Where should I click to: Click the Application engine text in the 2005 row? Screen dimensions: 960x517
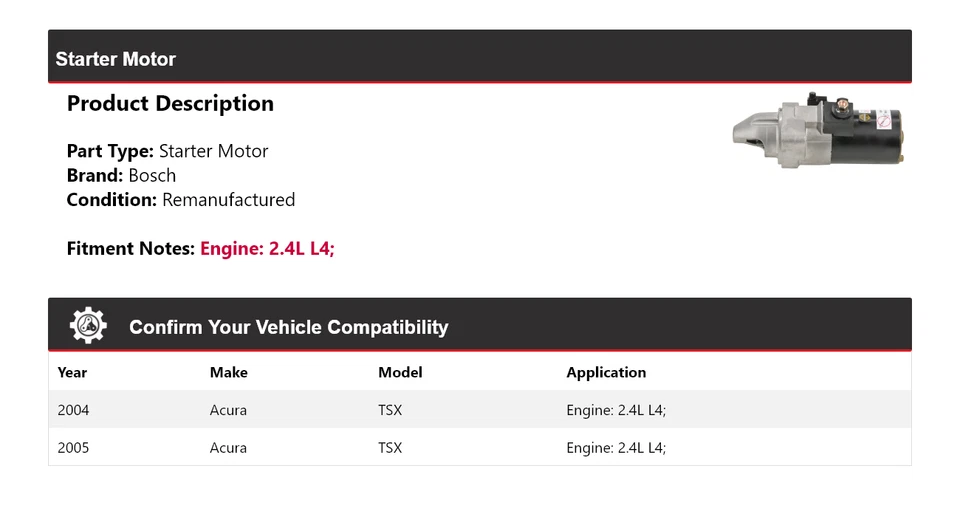pyautogui.click(x=616, y=448)
